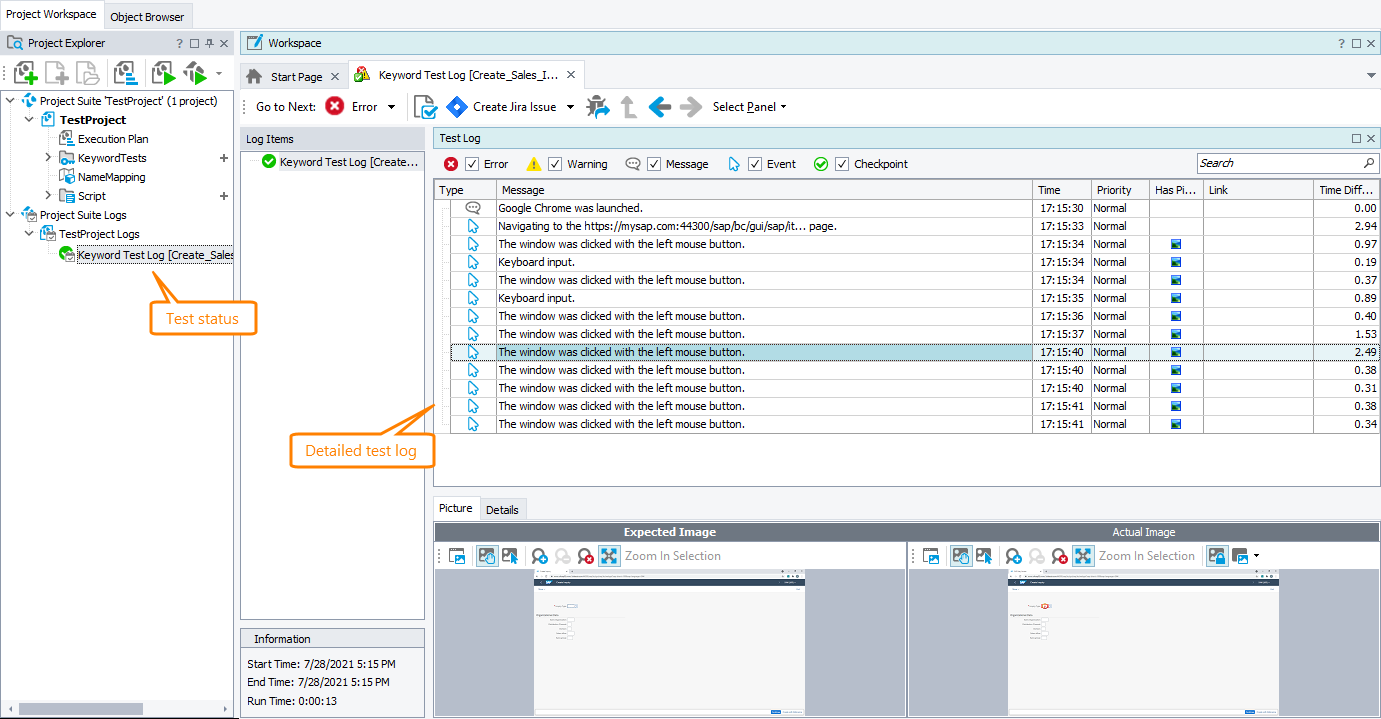The image size is (1381, 719).
Task: Open the Select Panel dropdown
Action: 749,107
